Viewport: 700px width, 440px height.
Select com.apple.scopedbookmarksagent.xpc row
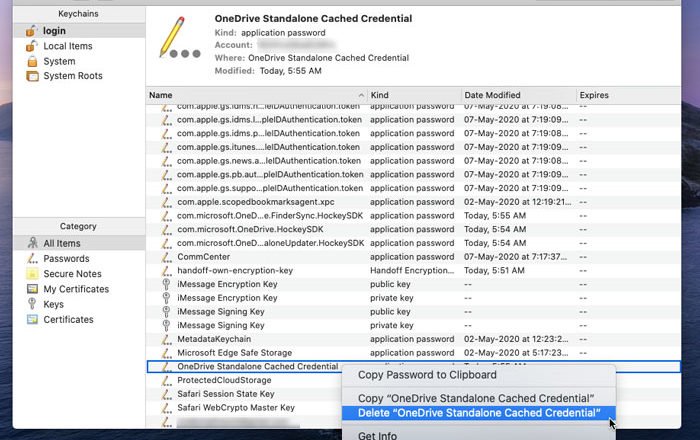coord(413,202)
